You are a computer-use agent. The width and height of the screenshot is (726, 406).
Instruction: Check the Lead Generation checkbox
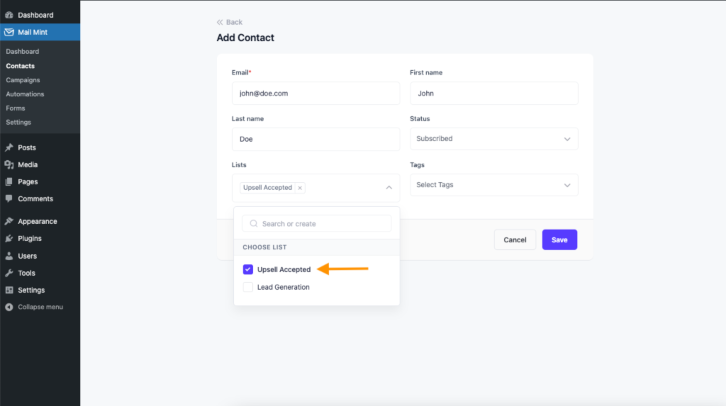pyautogui.click(x=248, y=287)
